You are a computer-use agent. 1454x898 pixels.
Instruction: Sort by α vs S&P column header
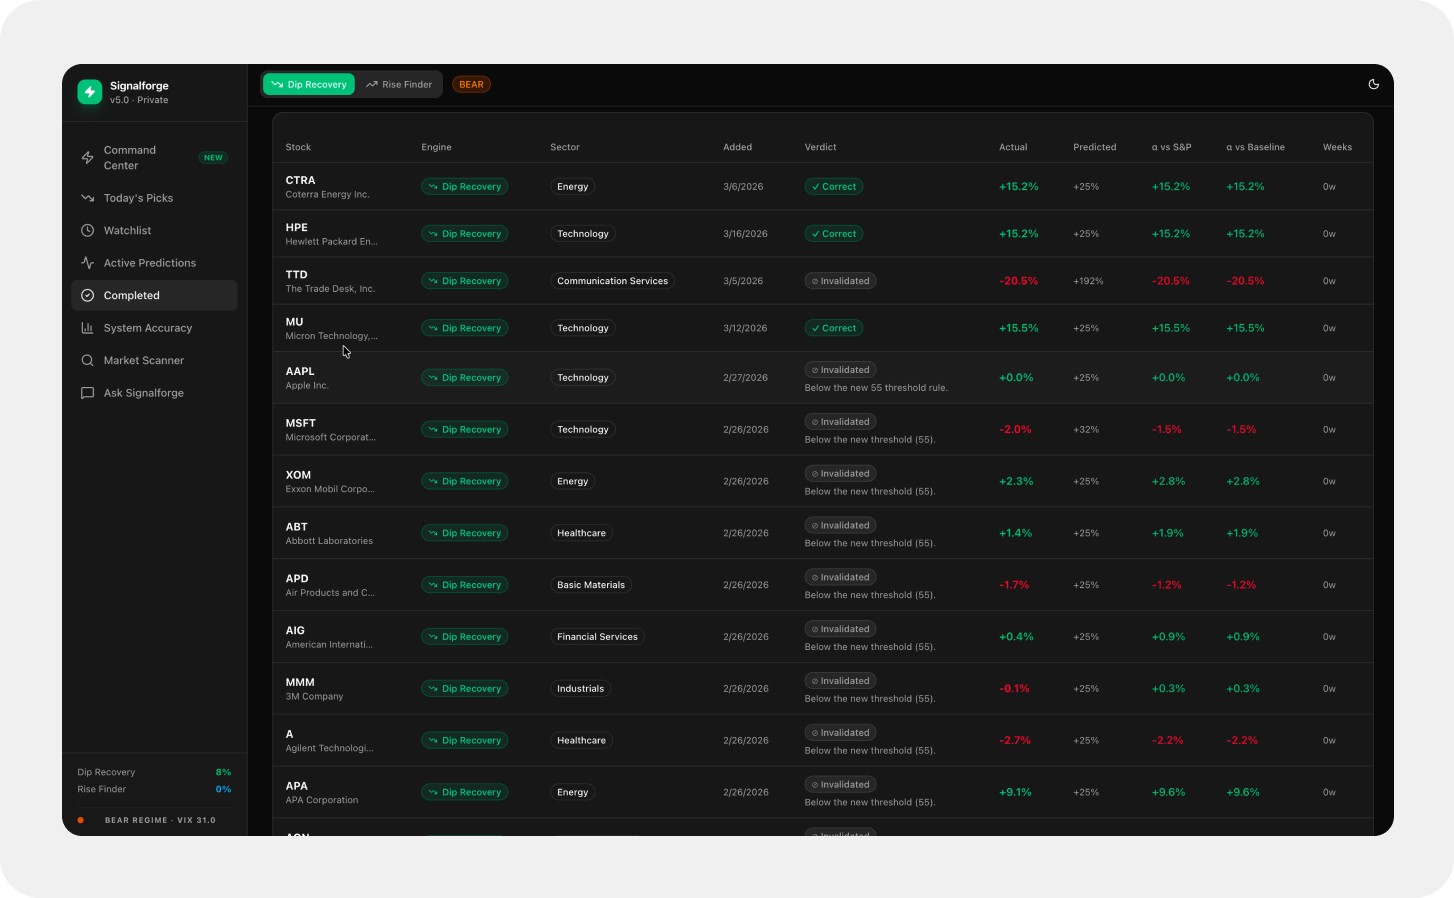tap(1171, 147)
